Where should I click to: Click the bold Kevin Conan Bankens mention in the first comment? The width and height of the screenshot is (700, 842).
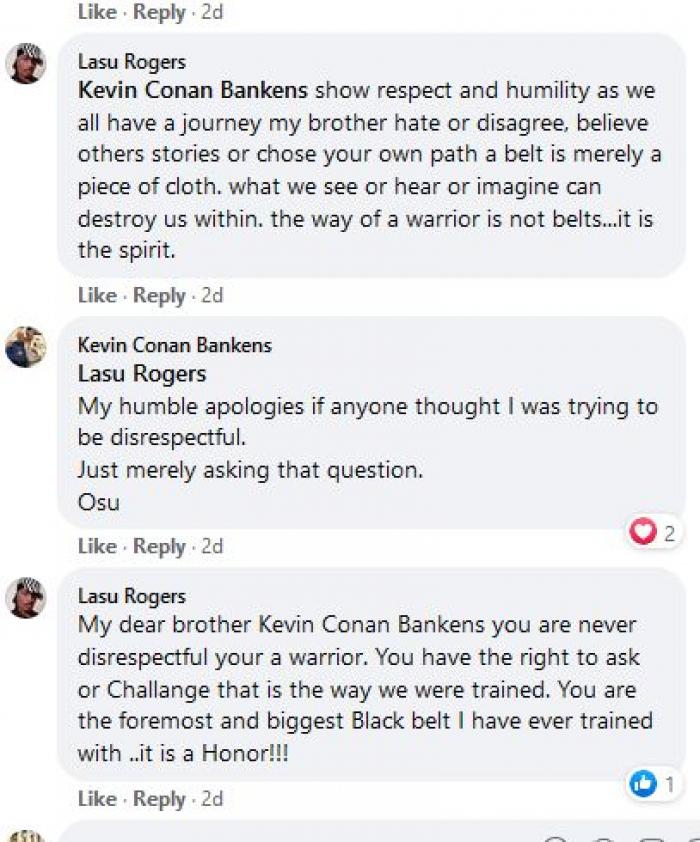194,90
